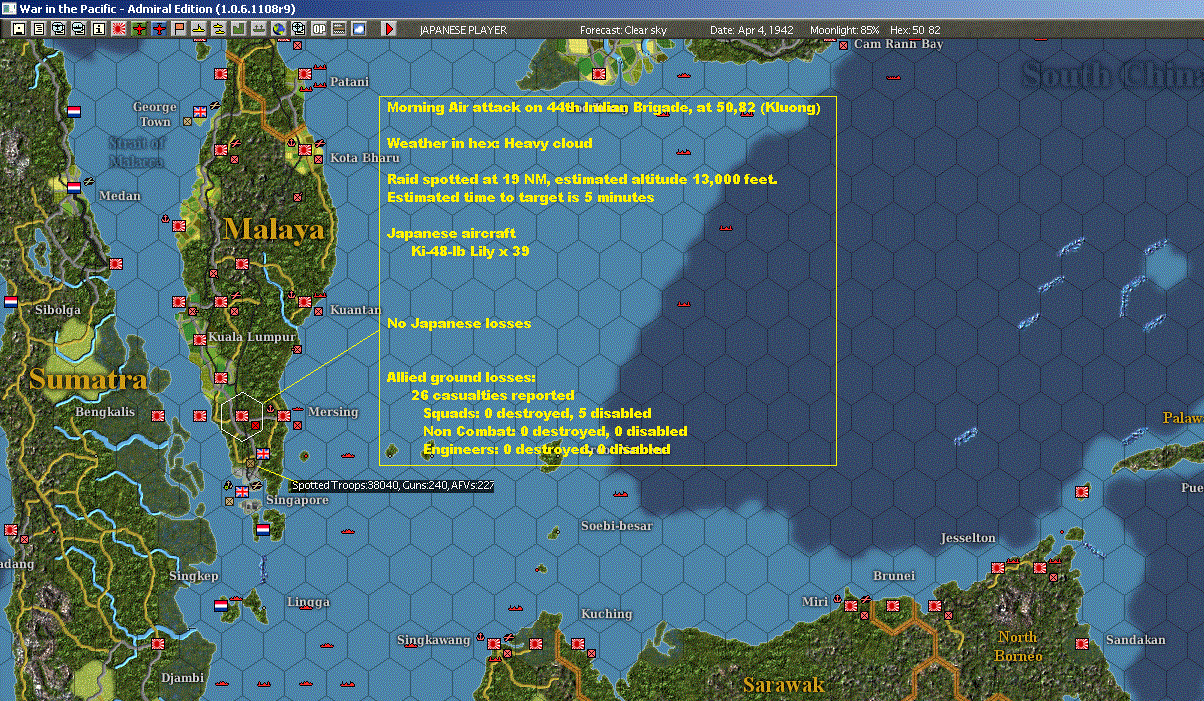Select British flag unit north of Singapore

click(262, 453)
